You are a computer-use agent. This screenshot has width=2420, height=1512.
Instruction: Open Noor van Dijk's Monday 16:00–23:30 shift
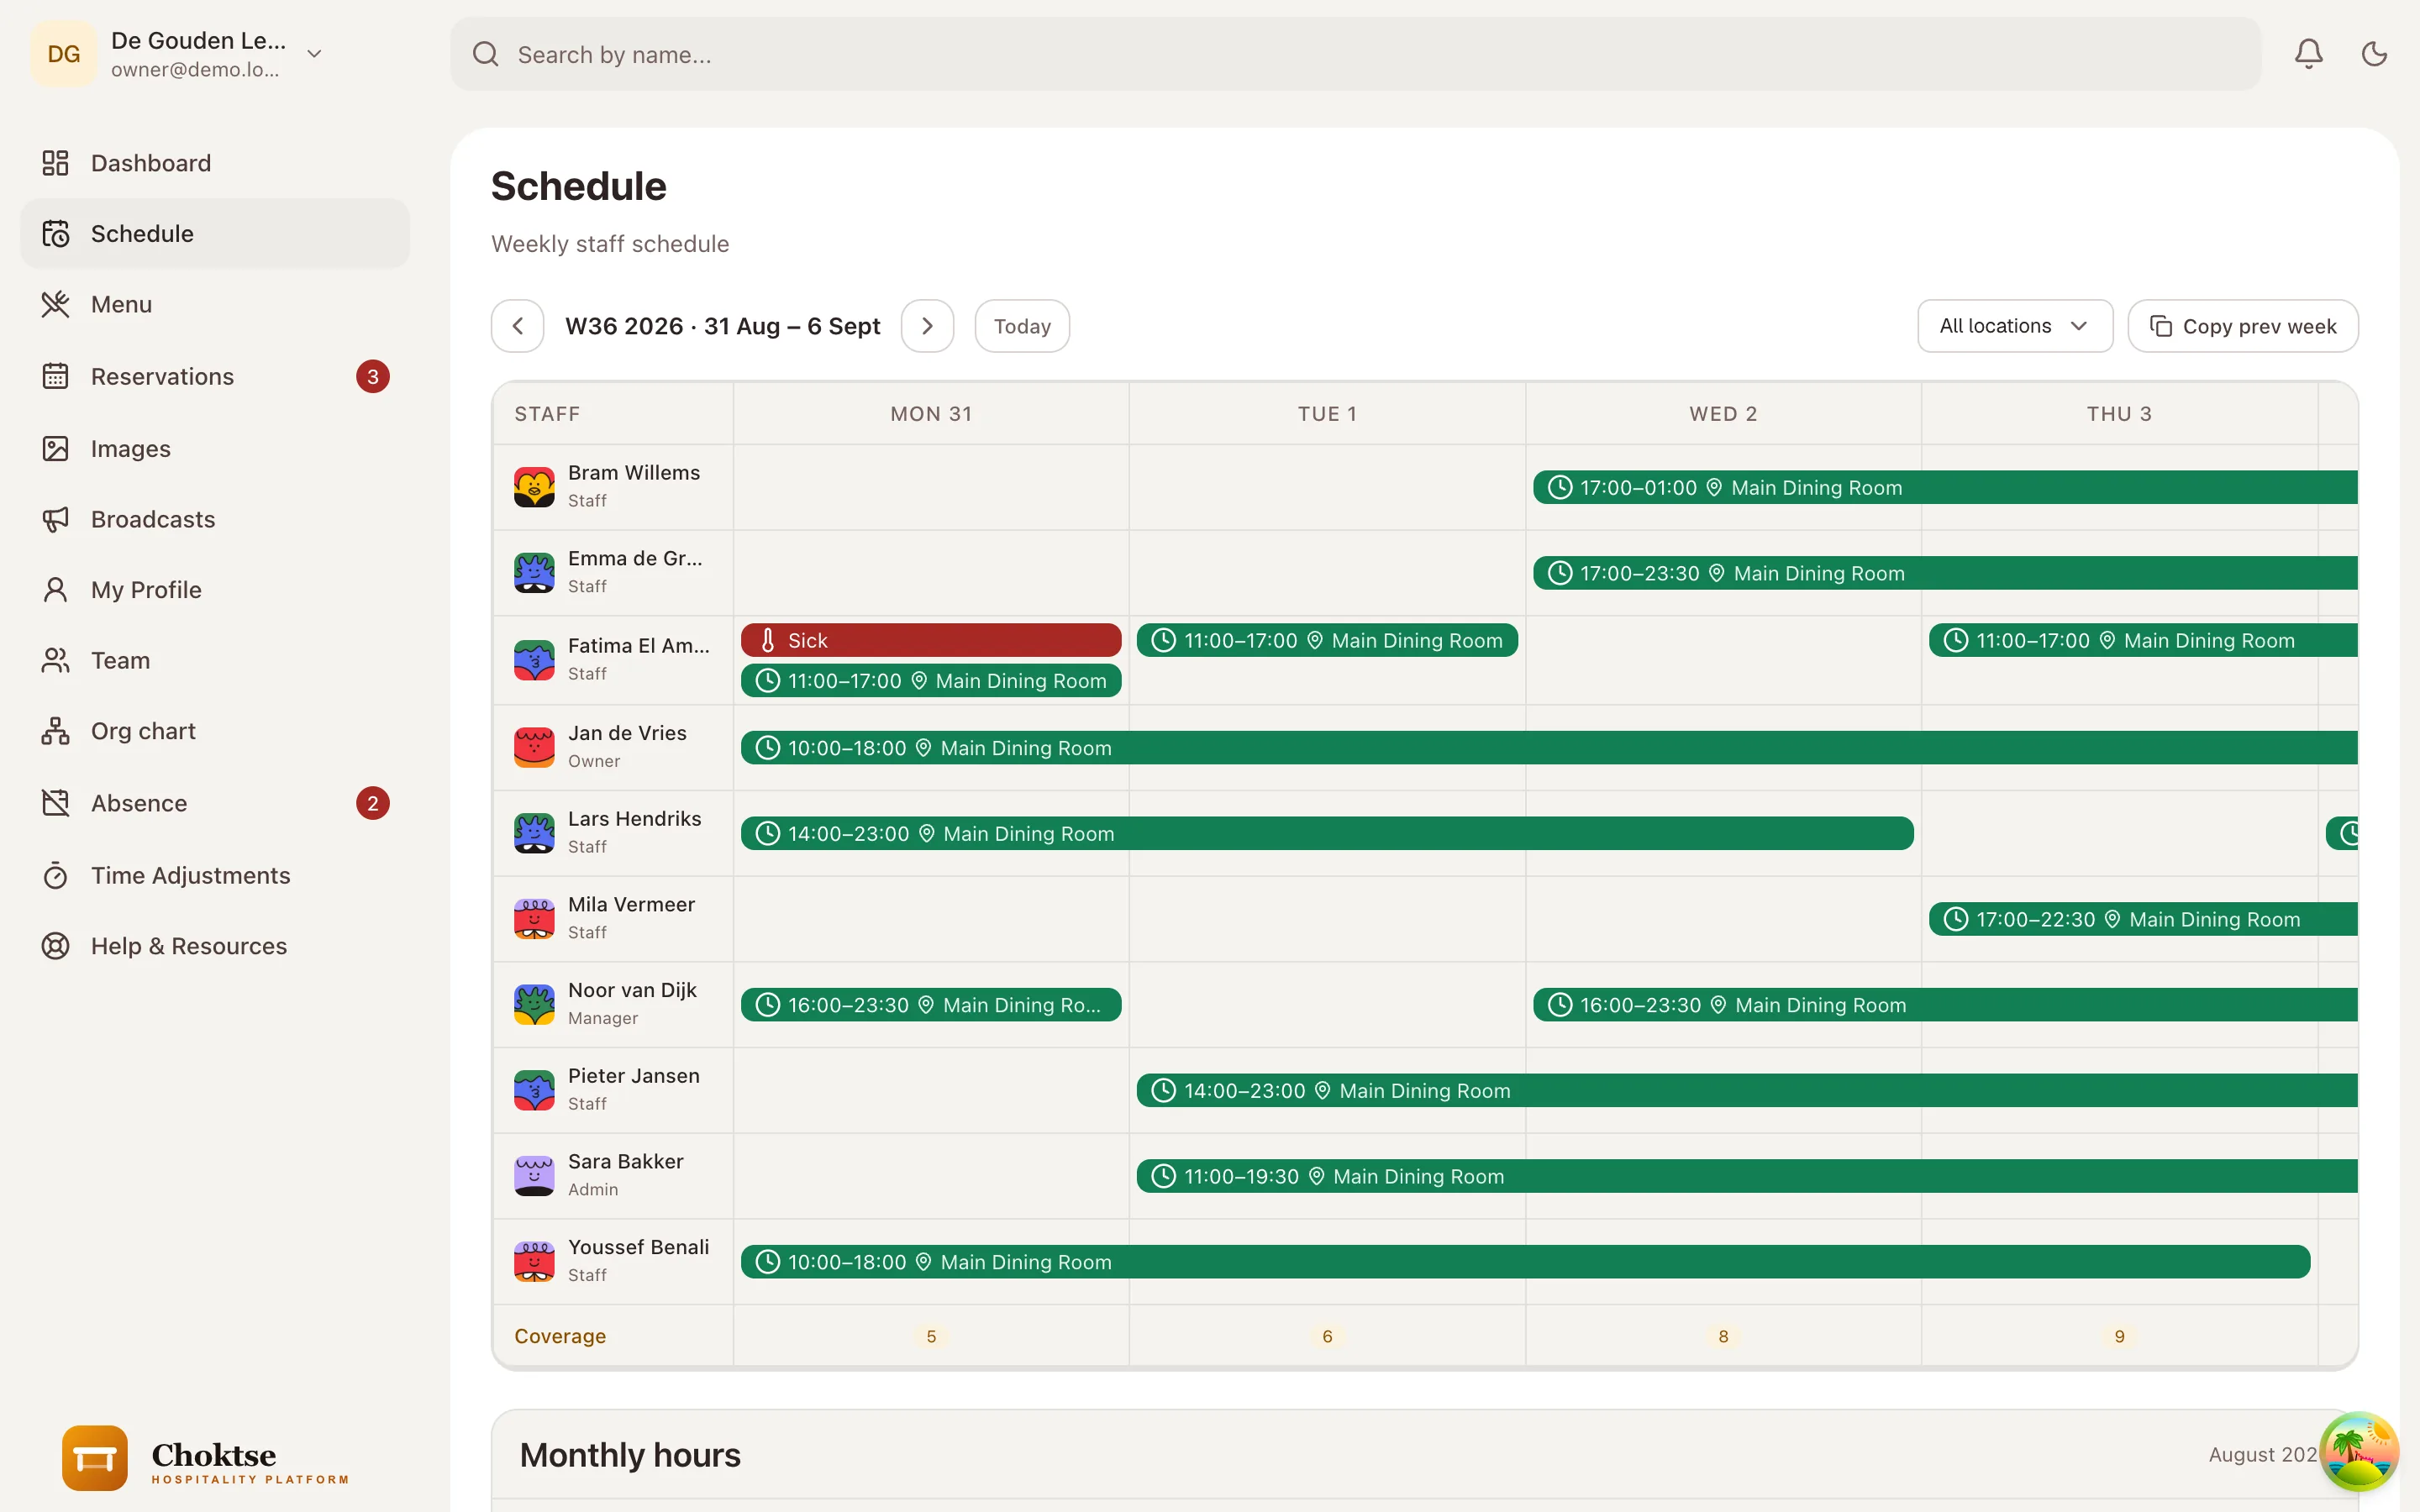point(931,1005)
